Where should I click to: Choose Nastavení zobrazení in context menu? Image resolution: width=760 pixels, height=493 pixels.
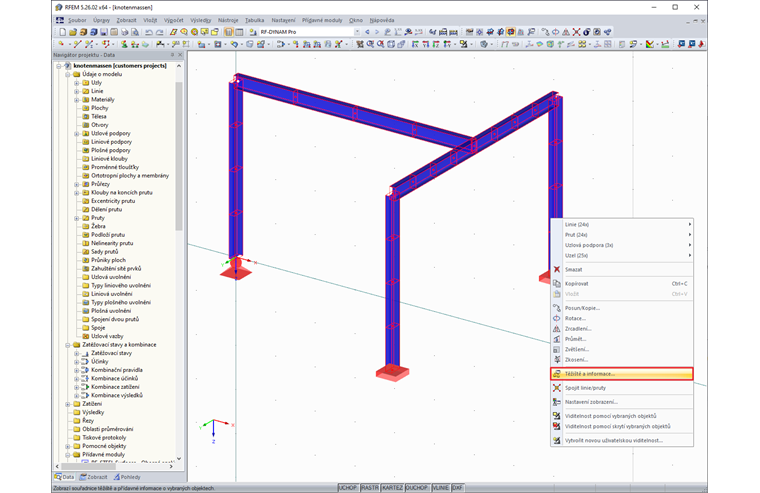click(x=621, y=402)
